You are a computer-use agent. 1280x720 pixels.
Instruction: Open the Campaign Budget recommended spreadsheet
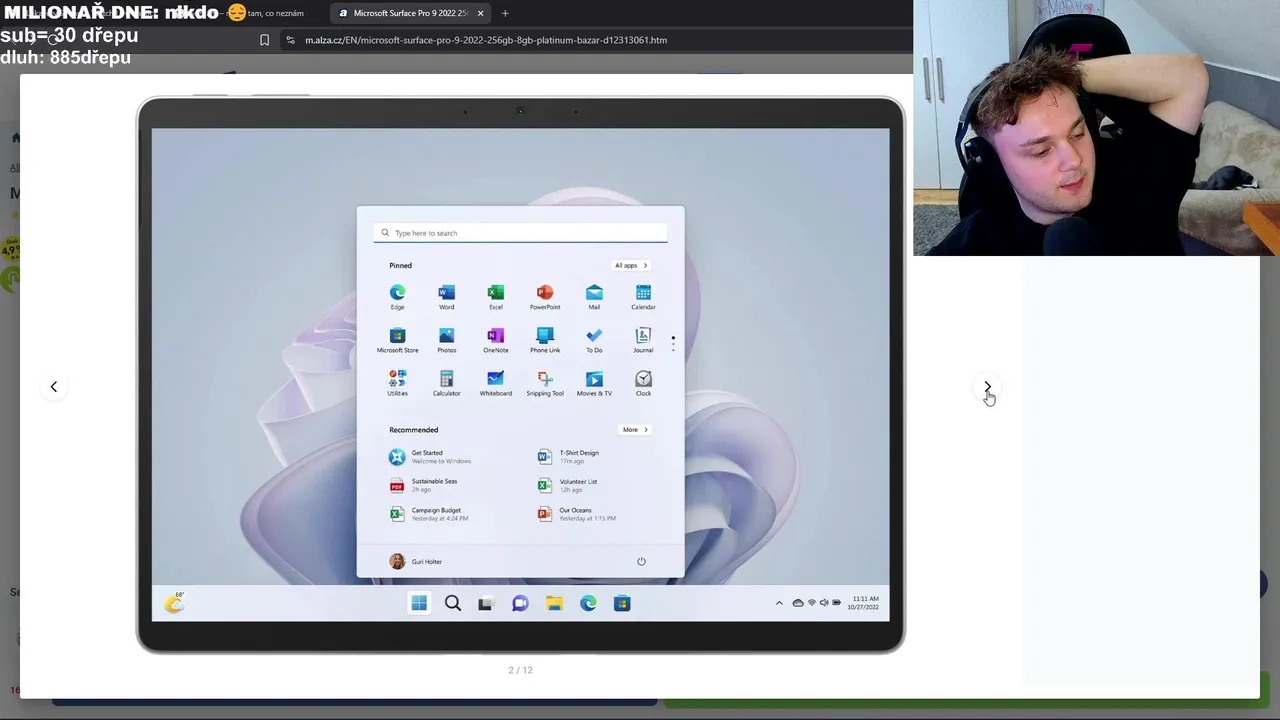pos(428,514)
